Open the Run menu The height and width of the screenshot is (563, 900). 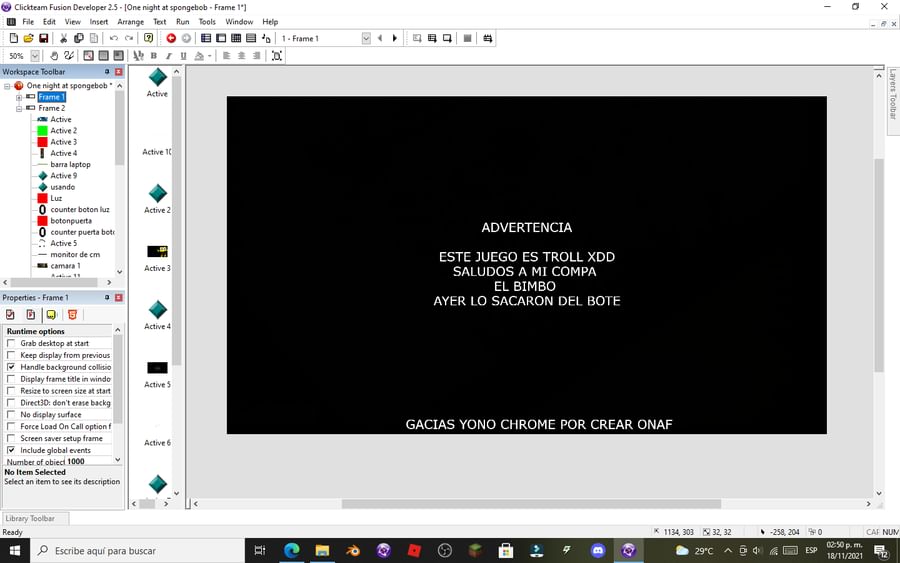pos(183,22)
